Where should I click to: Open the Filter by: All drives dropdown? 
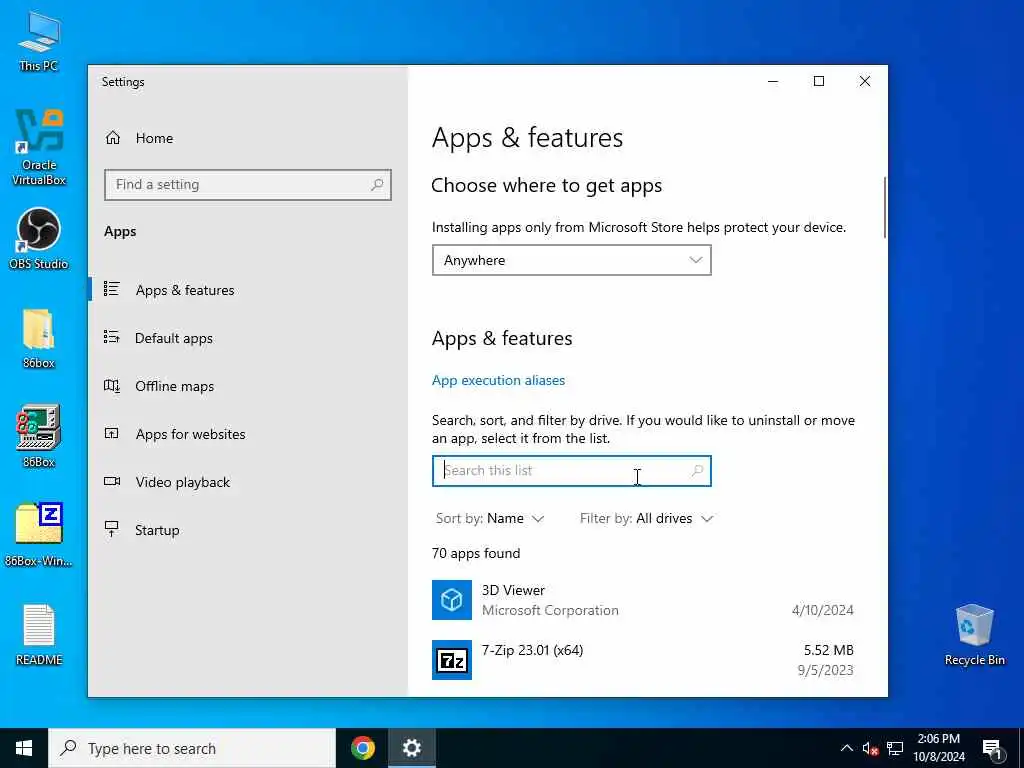[x=647, y=519]
